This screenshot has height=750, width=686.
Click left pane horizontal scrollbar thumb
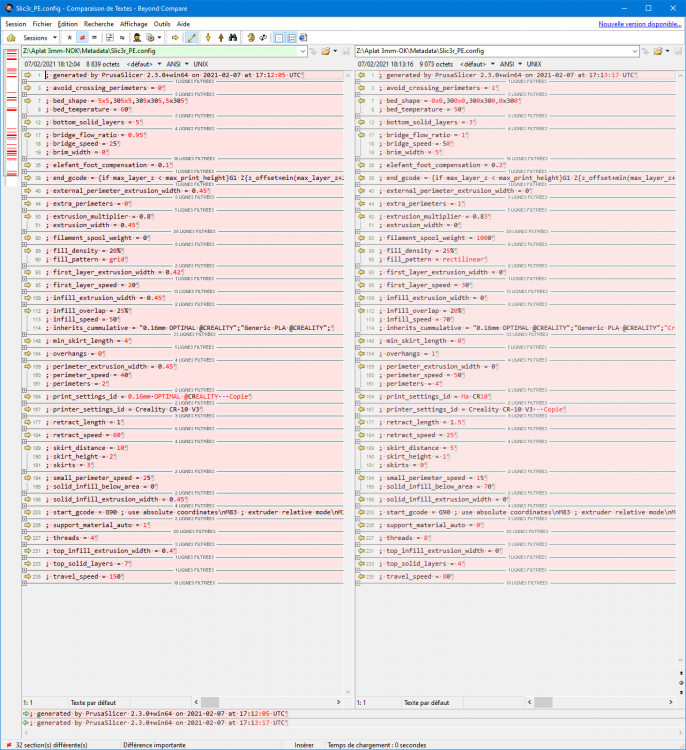pyautogui.click(x=210, y=702)
